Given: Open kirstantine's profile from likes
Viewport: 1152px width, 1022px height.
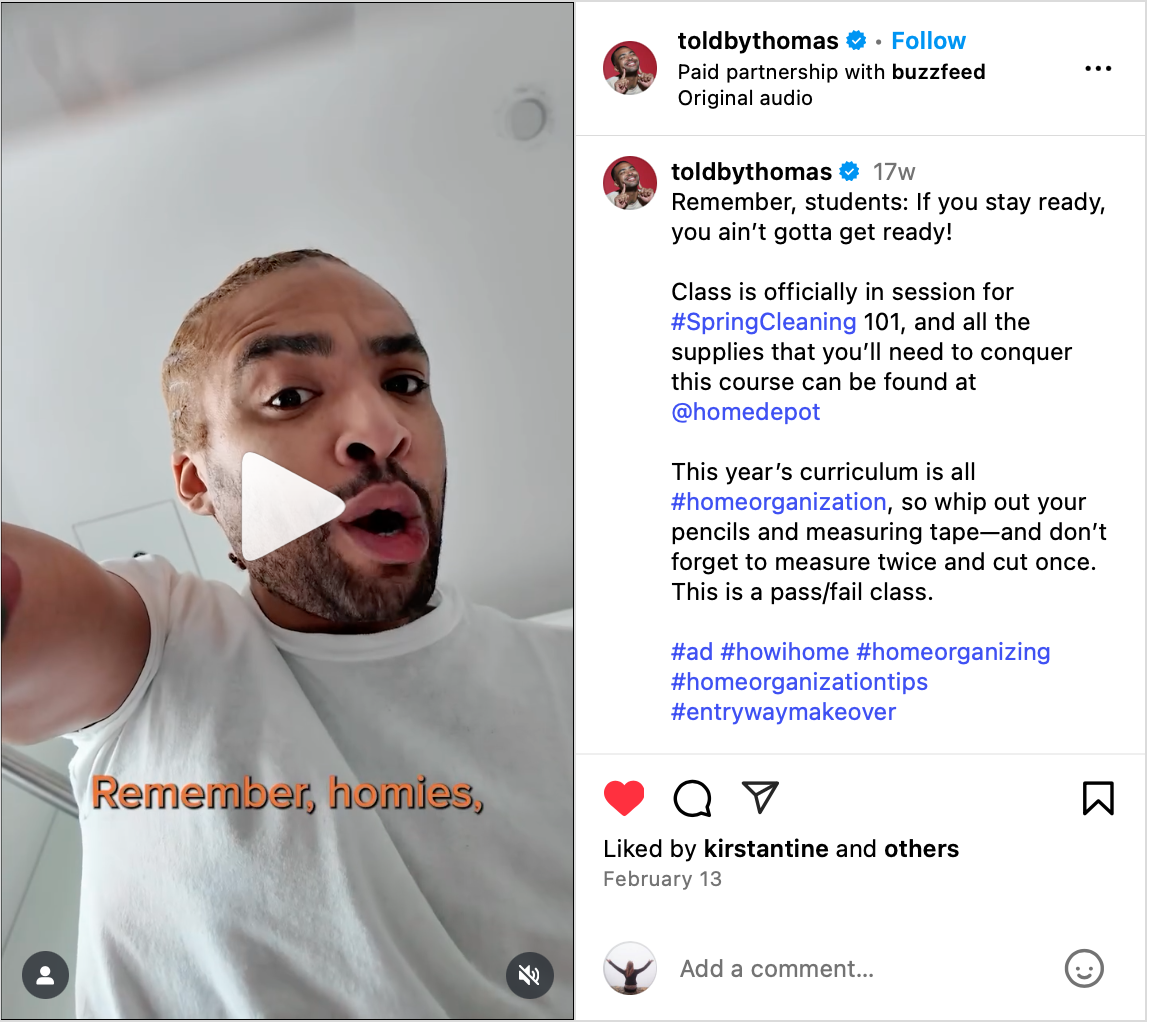Looking at the screenshot, I should [x=766, y=849].
